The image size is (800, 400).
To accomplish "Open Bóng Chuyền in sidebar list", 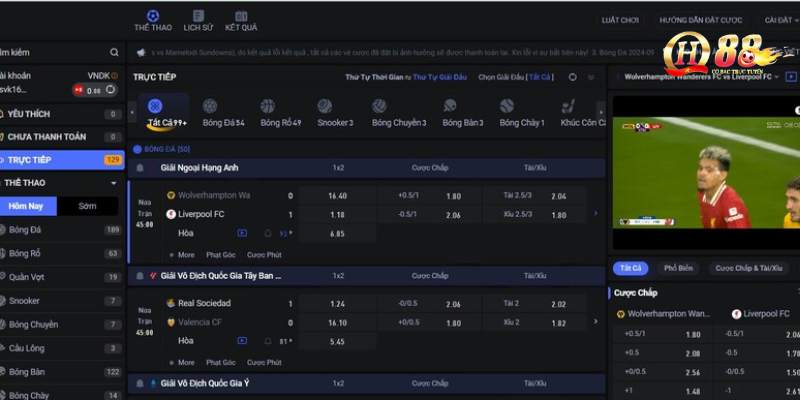I will tap(62, 324).
